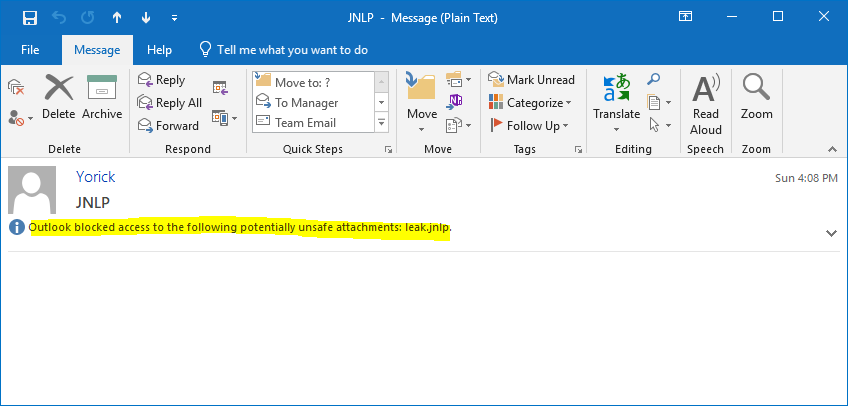Open the Tags dialog launcher
848x406 pixels.
click(x=578, y=150)
